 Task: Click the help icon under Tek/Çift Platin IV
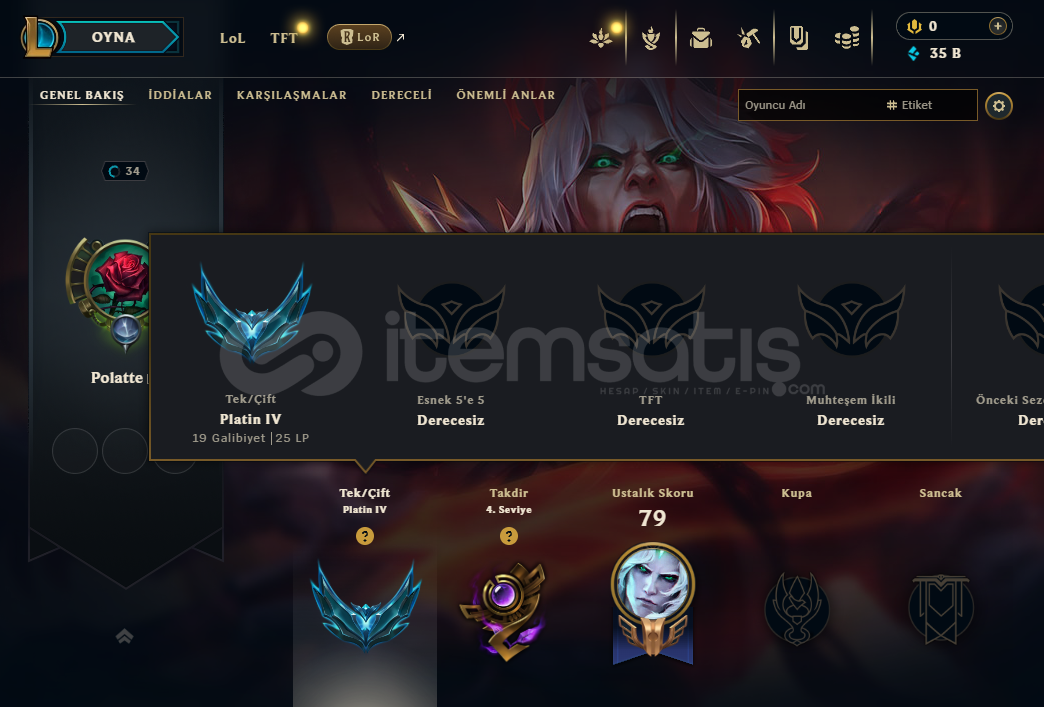[365, 536]
